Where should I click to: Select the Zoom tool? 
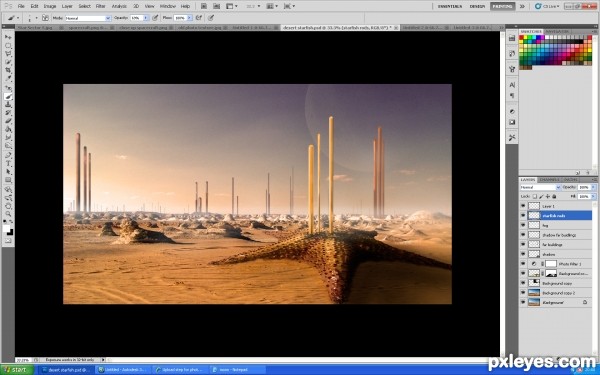tap(8, 214)
